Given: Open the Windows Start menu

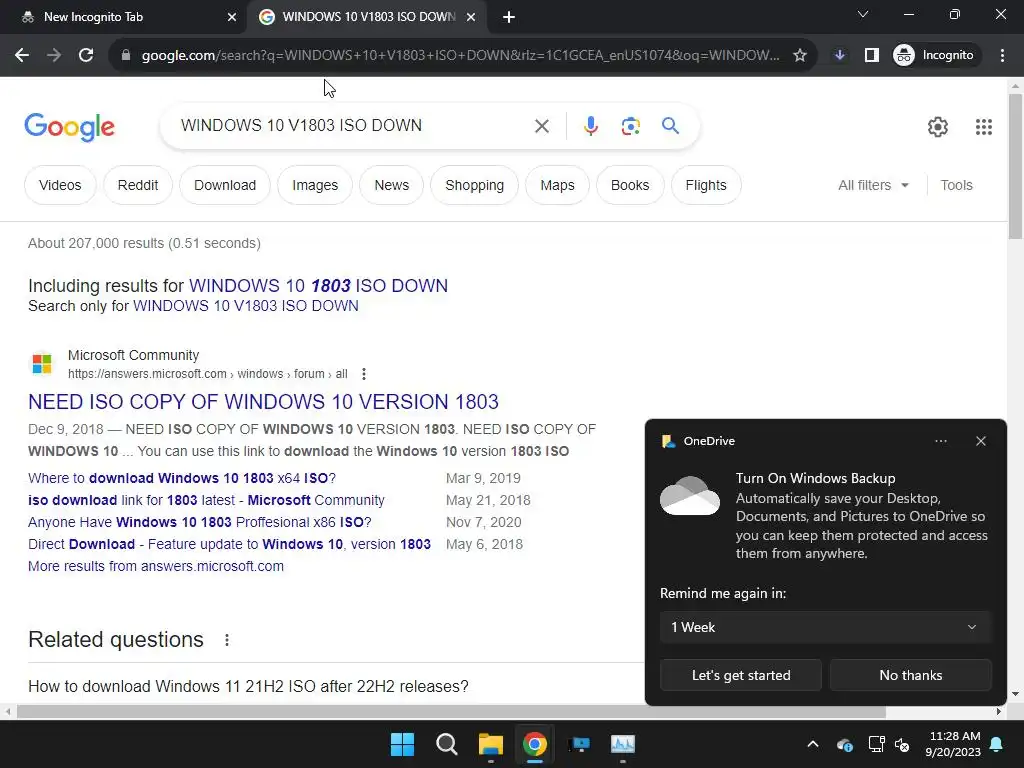Looking at the screenshot, I should pos(402,744).
